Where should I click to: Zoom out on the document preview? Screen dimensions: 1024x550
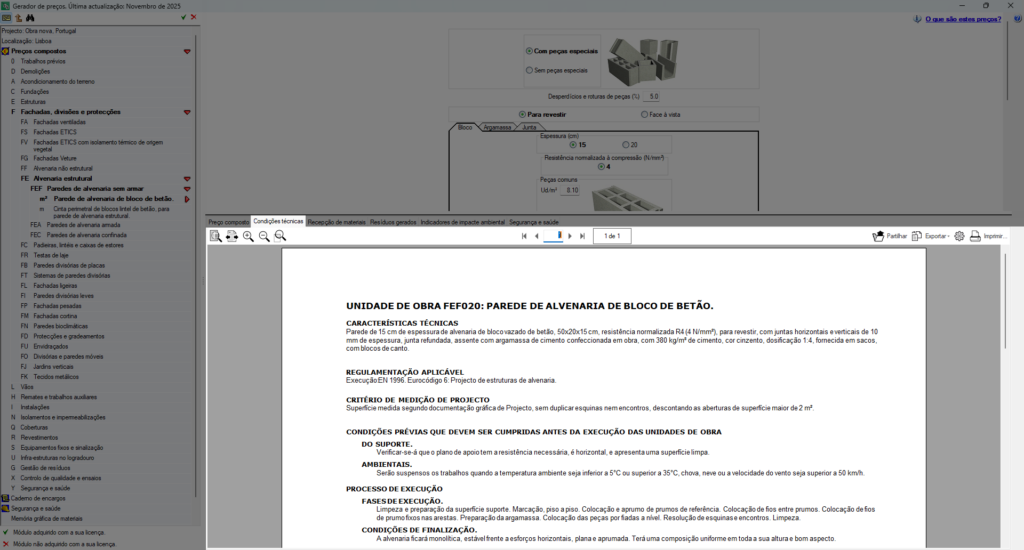(264, 236)
